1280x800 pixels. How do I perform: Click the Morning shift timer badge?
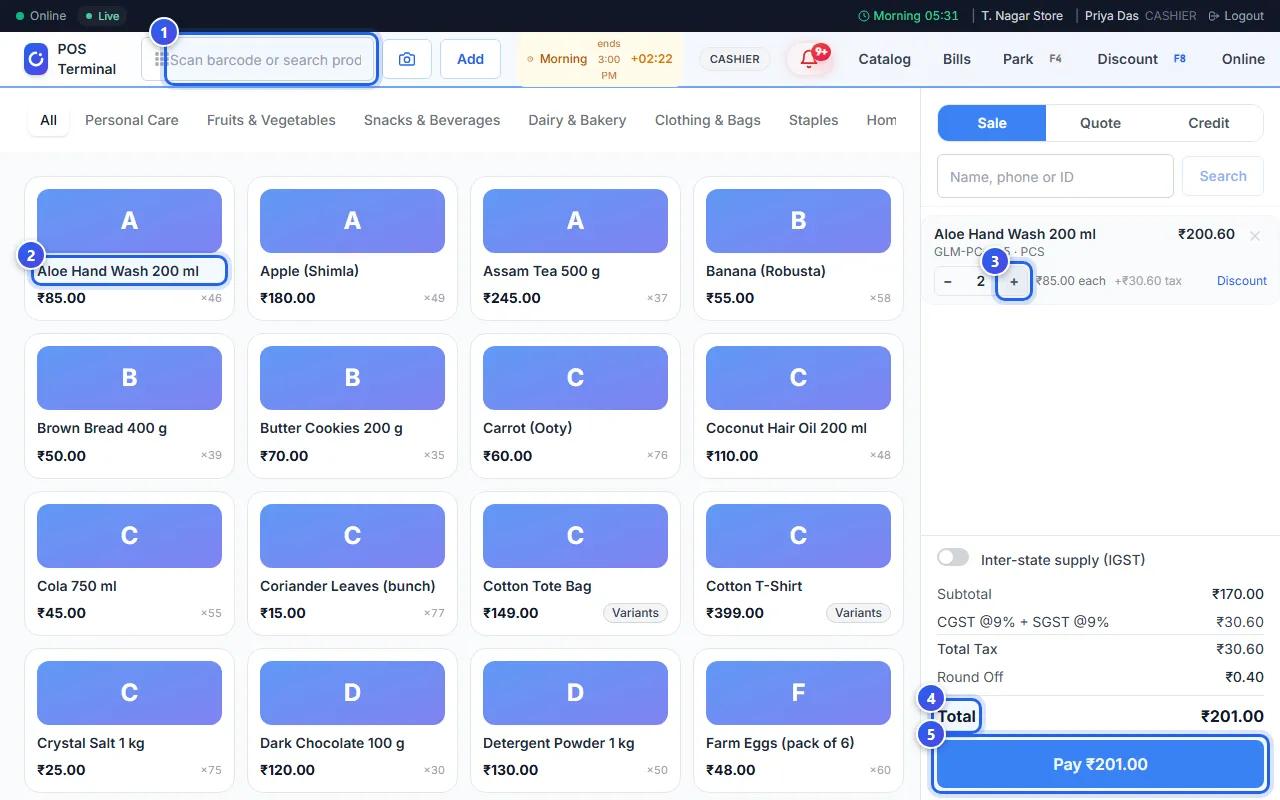(x=600, y=59)
